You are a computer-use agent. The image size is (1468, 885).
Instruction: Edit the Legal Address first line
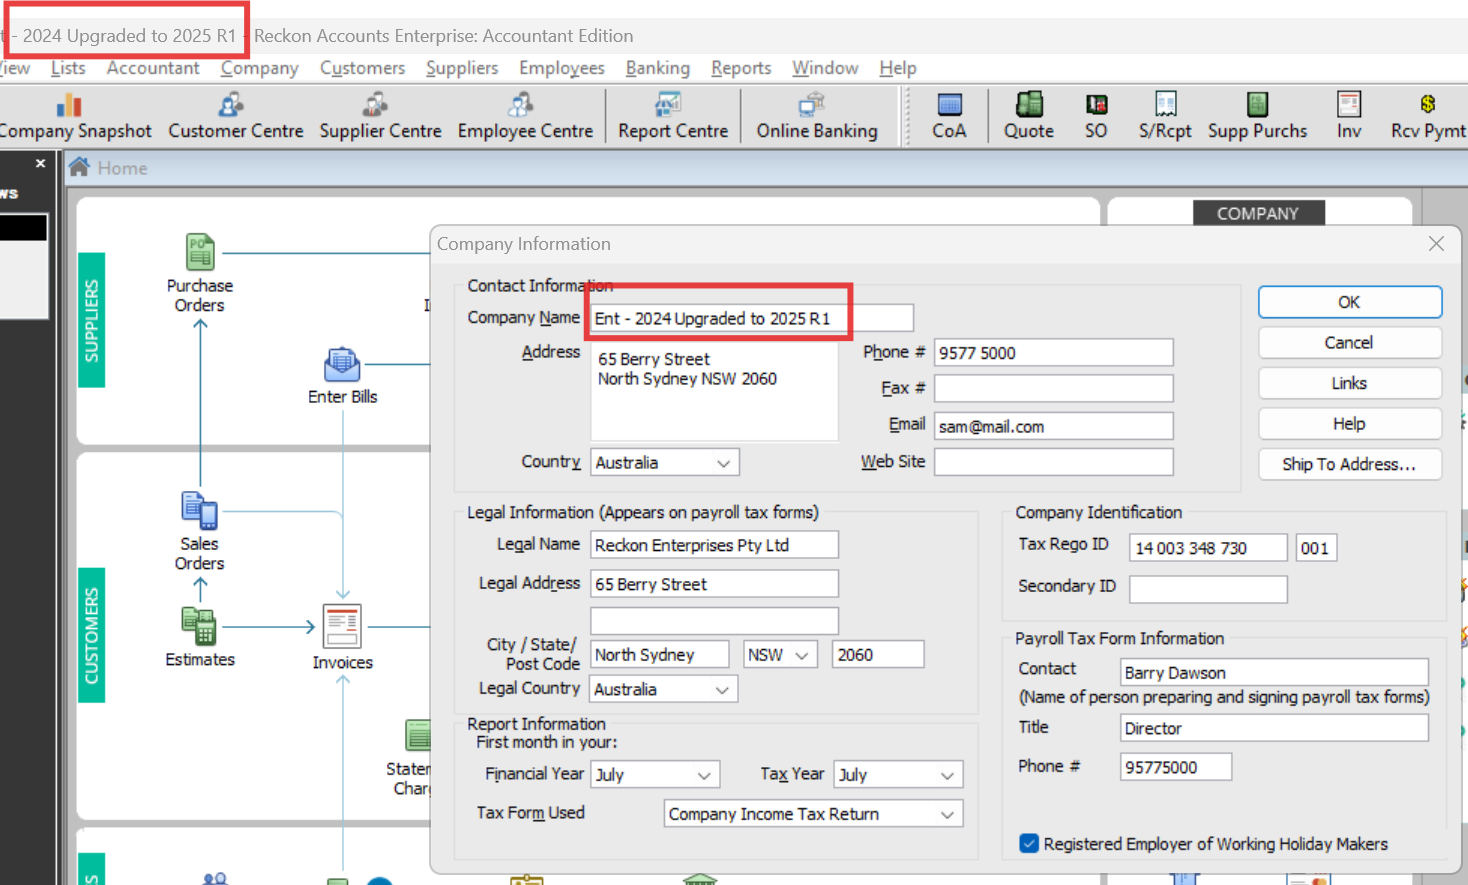click(714, 584)
